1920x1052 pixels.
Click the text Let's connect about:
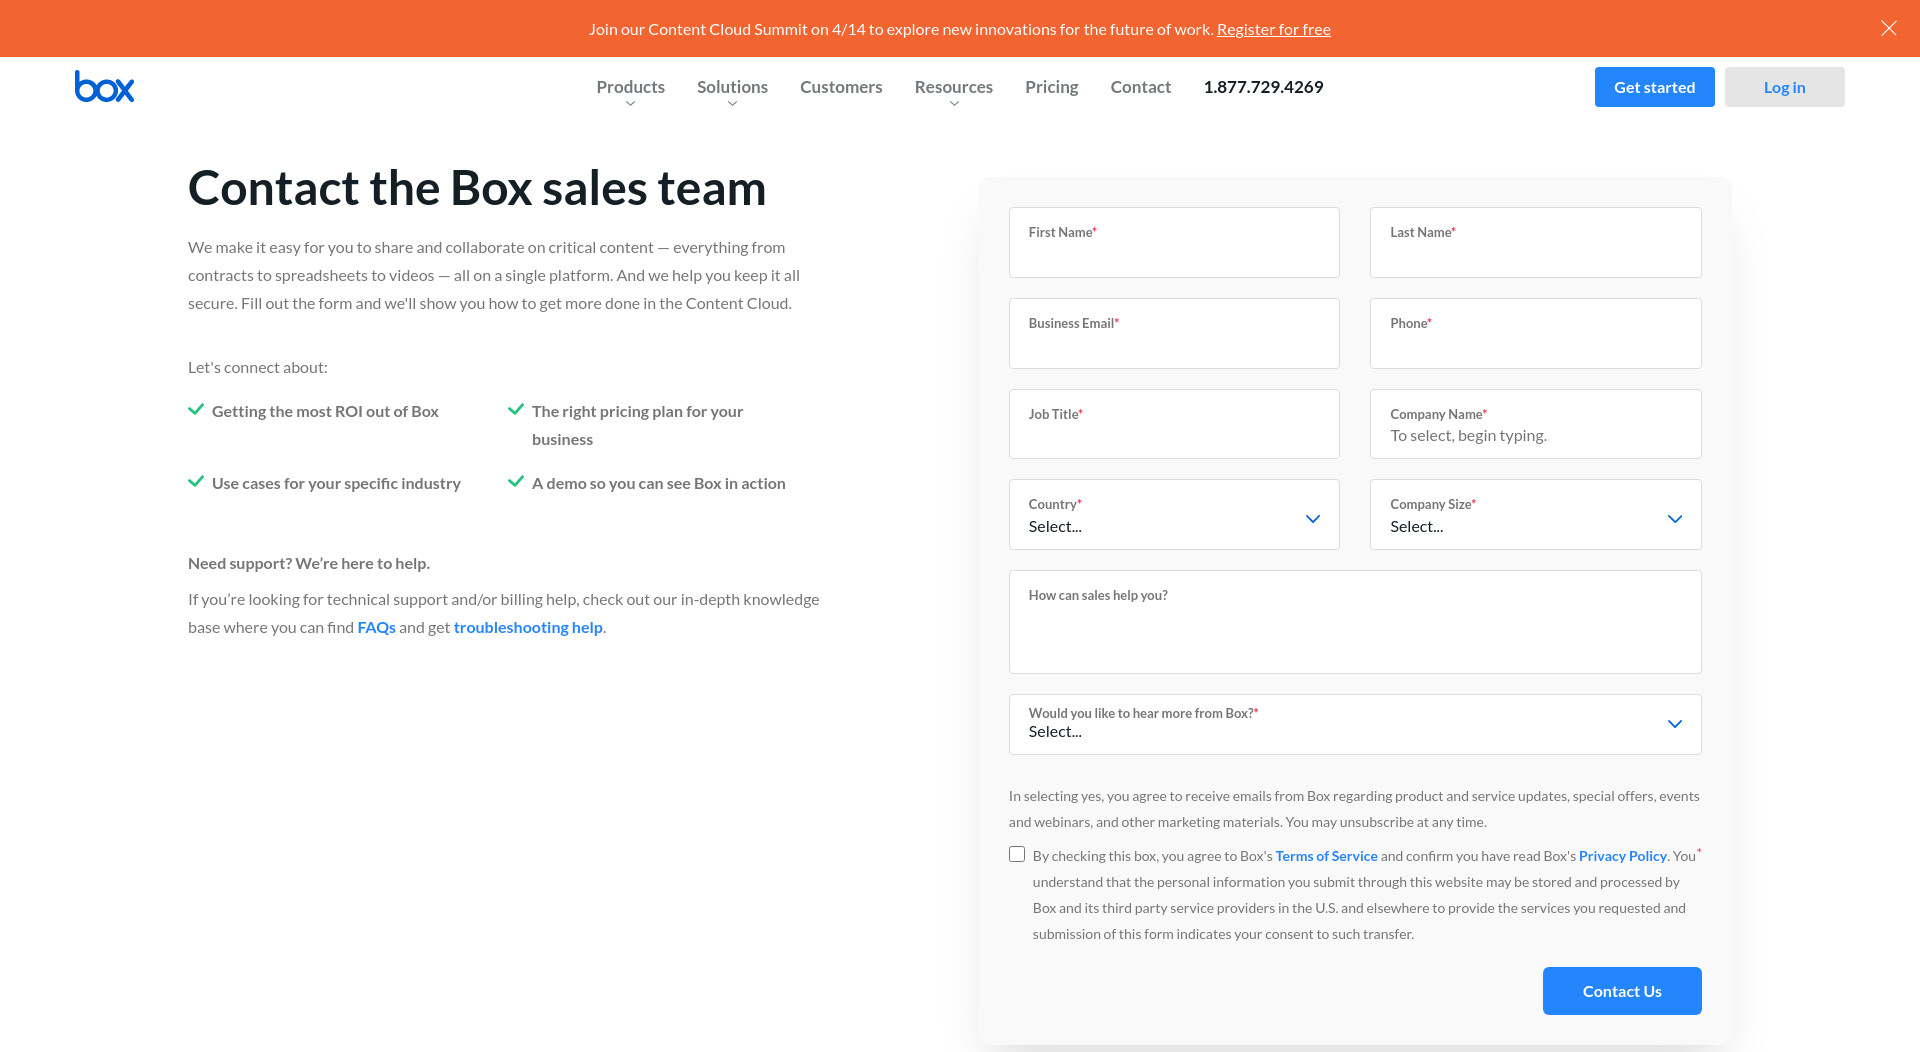click(x=258, y=367)
